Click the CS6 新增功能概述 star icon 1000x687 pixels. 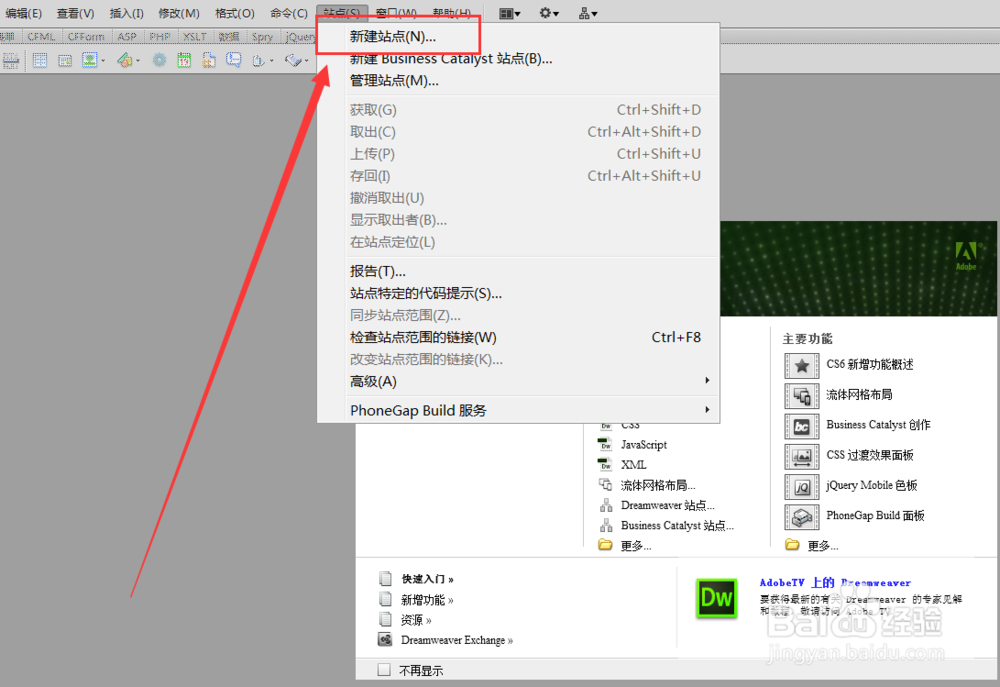pos(802,366)
